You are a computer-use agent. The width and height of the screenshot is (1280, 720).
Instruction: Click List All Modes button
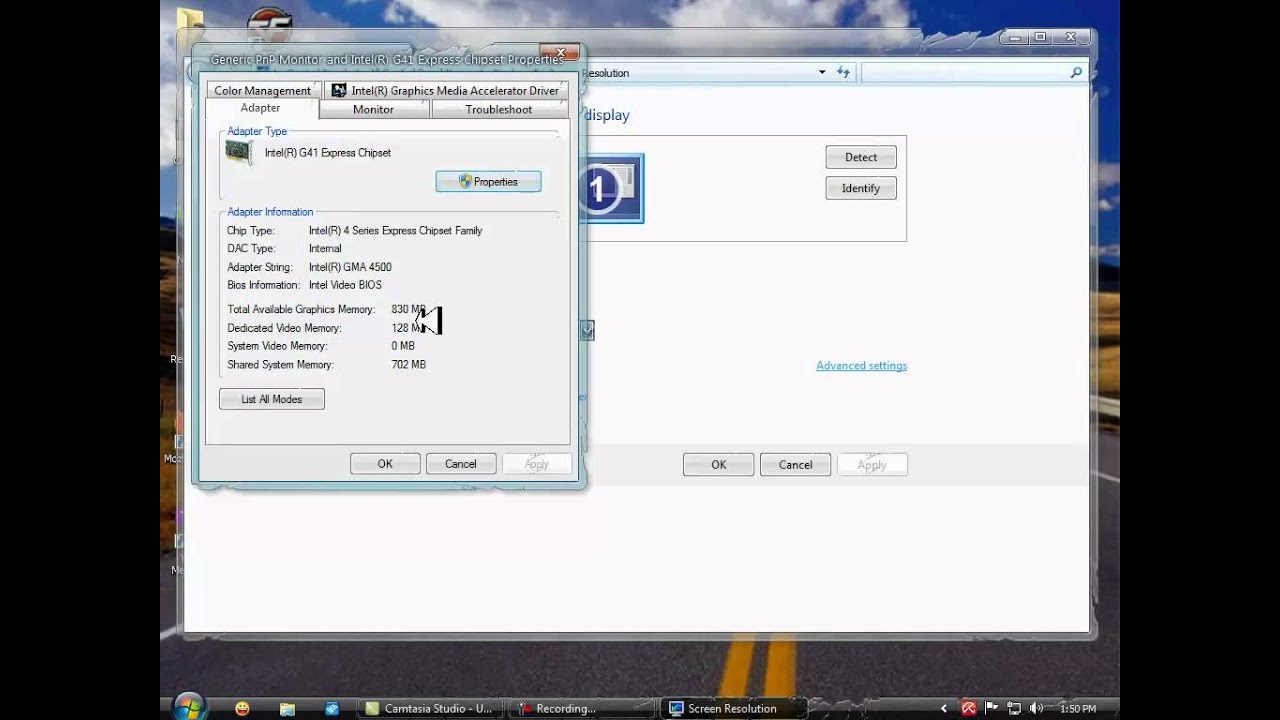point(272,399)
